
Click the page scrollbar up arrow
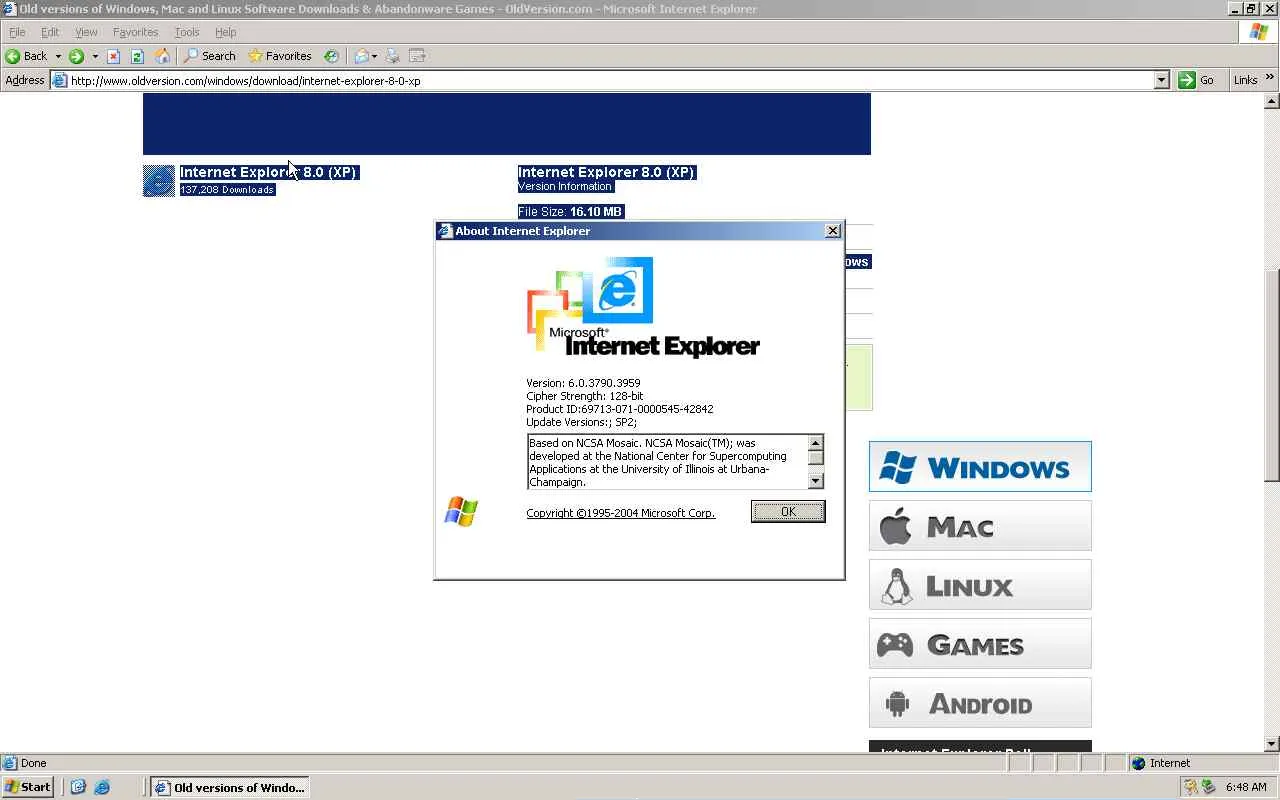[x=1272, y=101]
